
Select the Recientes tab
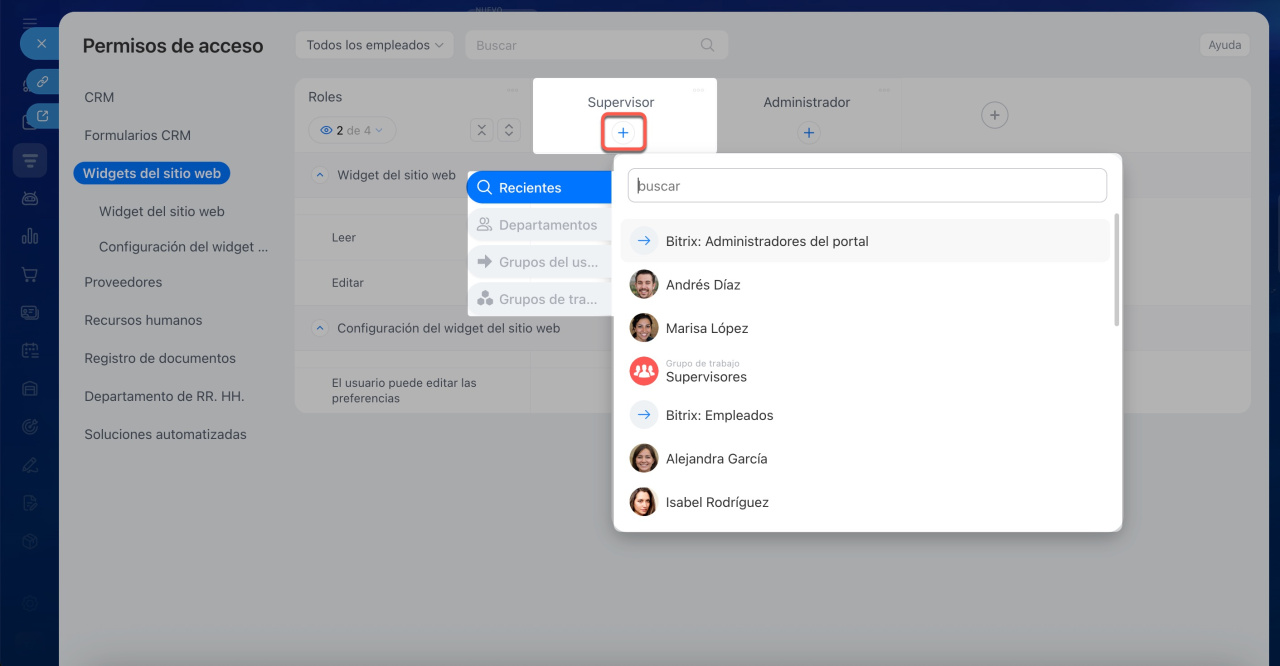coord(539,188)
